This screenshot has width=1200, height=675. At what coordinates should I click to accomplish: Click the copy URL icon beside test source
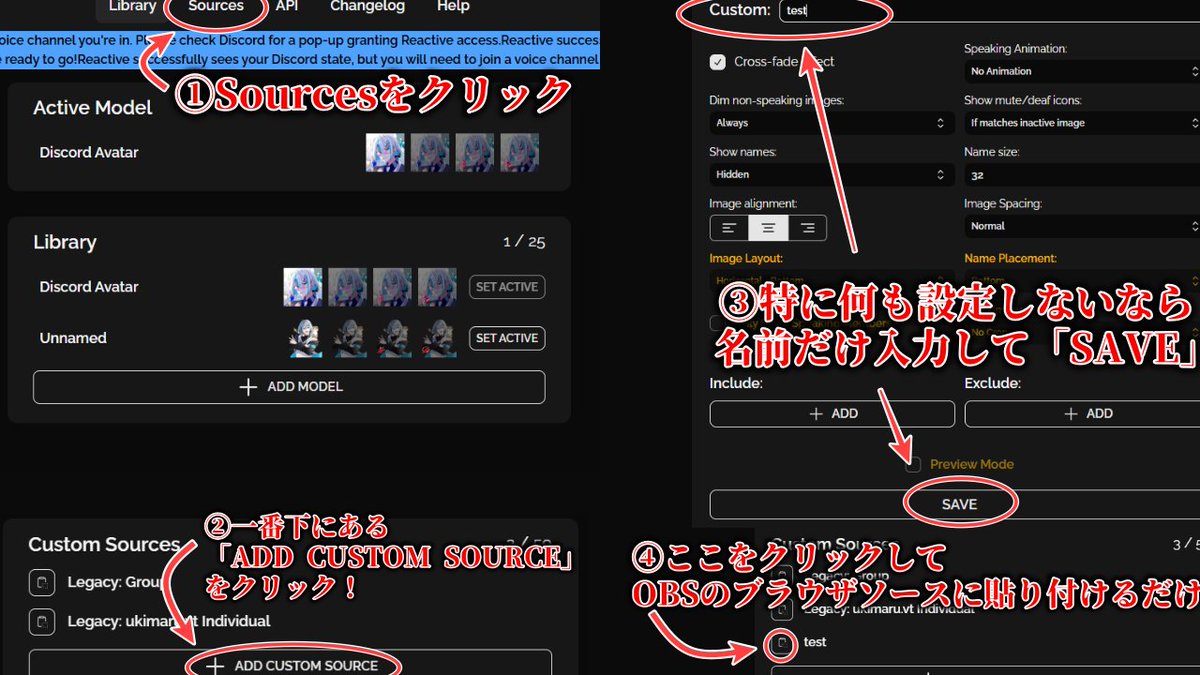(x=782, y=642)
